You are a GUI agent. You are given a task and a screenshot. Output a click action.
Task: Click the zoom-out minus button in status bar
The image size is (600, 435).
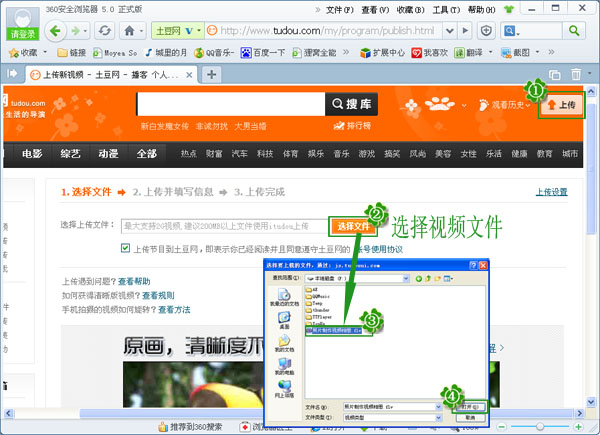coord(502,427)
